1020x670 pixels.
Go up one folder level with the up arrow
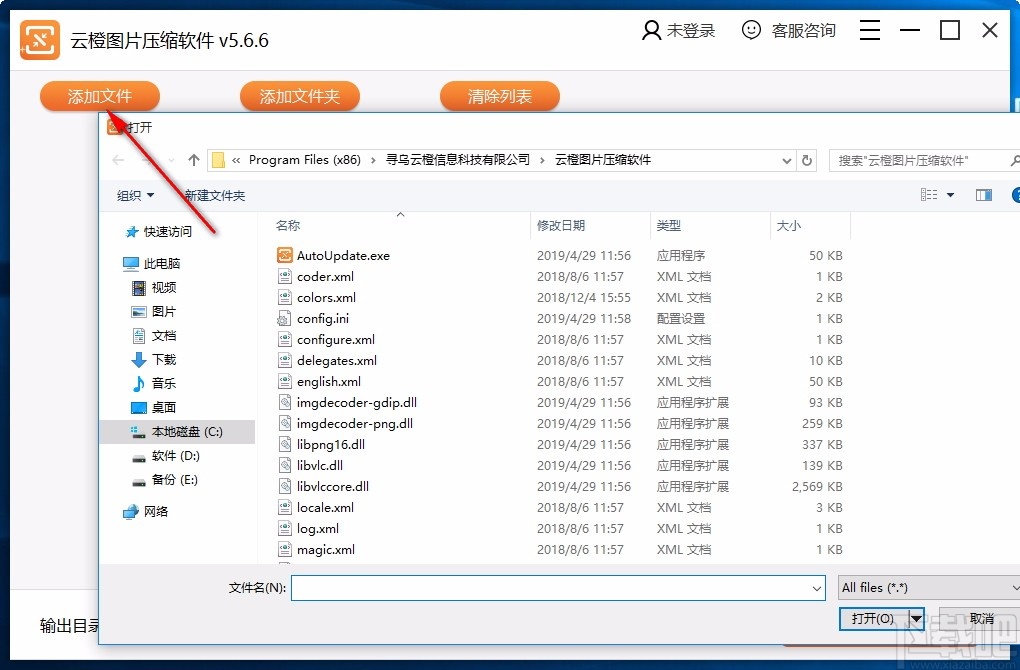tap(192, 160)
